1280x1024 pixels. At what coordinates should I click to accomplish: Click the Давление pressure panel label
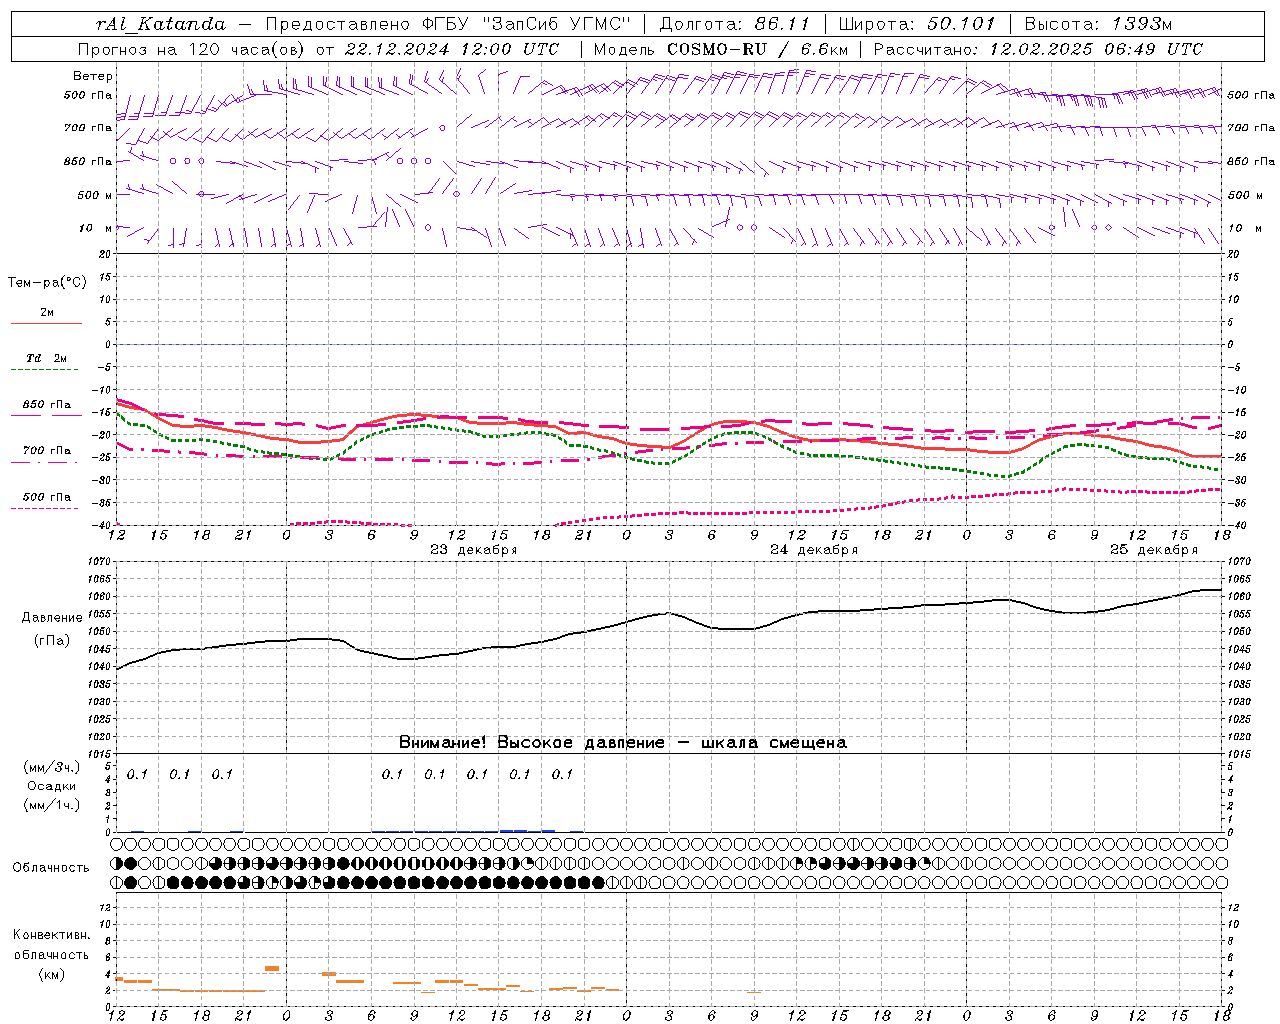(x=52, y=618)
